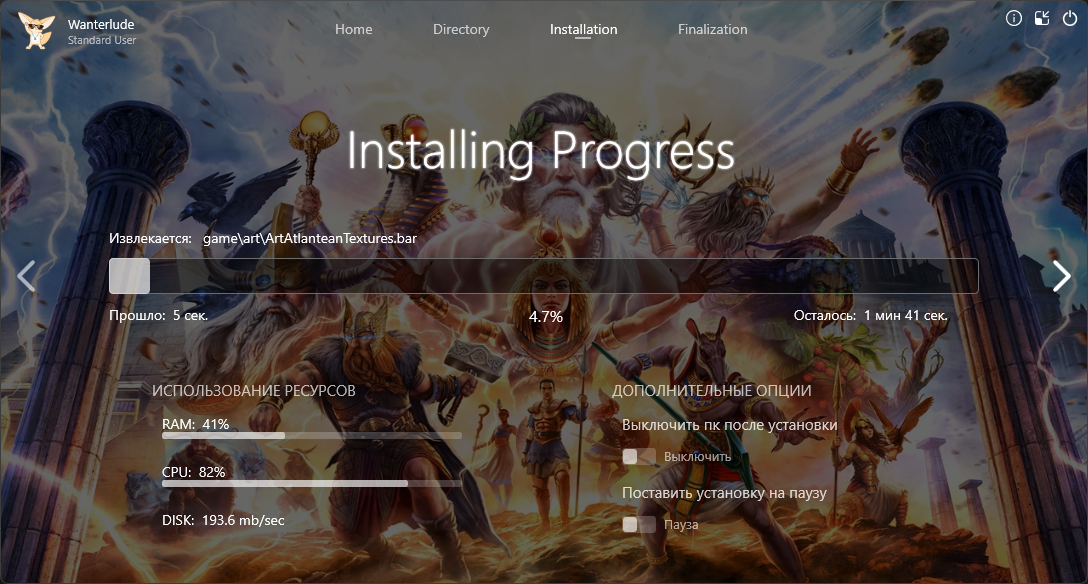This screenshot has height=584, width=1088.
Task: Click the Standard User label
Action: (102, 40)
